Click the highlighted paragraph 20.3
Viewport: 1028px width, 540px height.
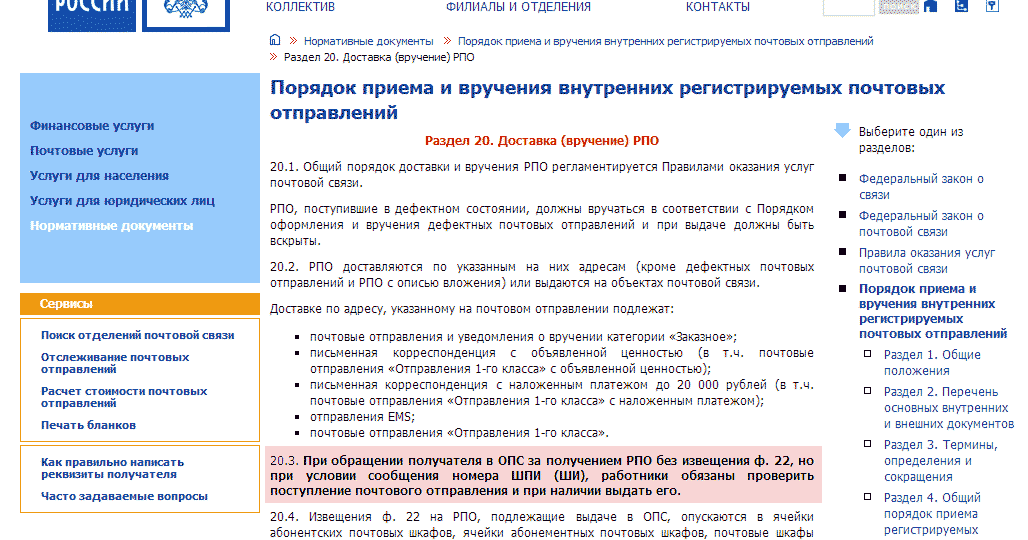tap(542, 476)
